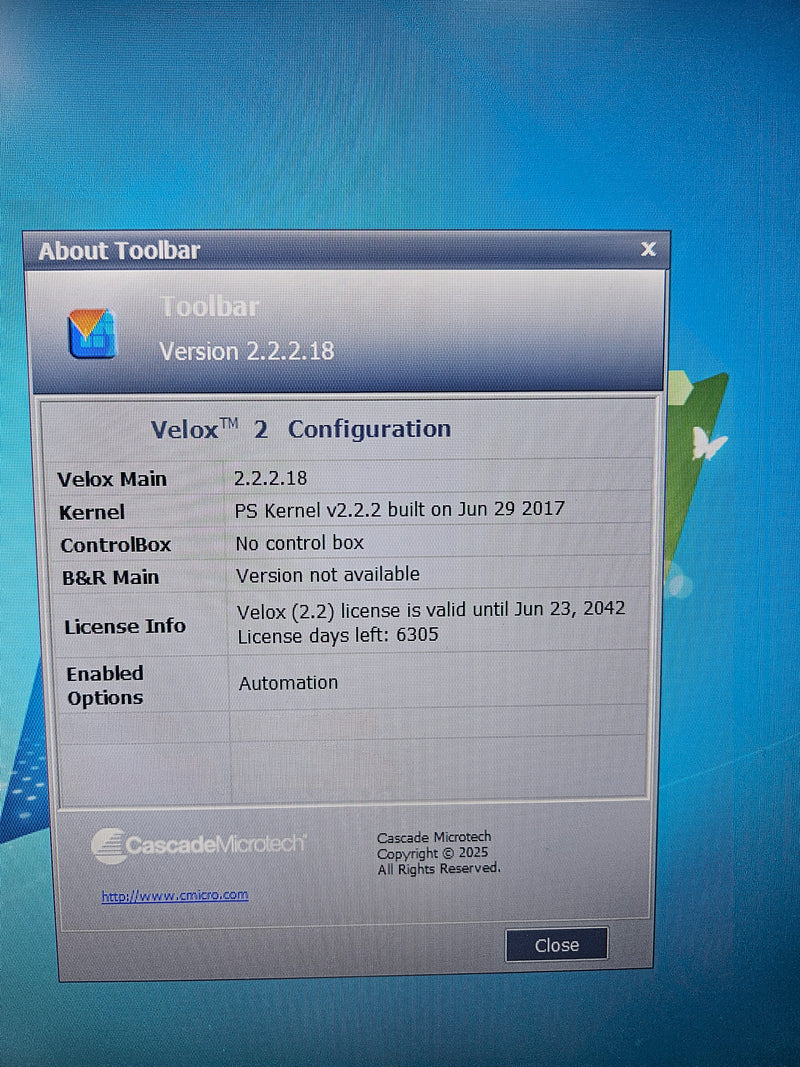The image size is (800, 1067).
Task: Click the Velox Main version value '2.2.2.18' in the table
Action: coord(271,478)
